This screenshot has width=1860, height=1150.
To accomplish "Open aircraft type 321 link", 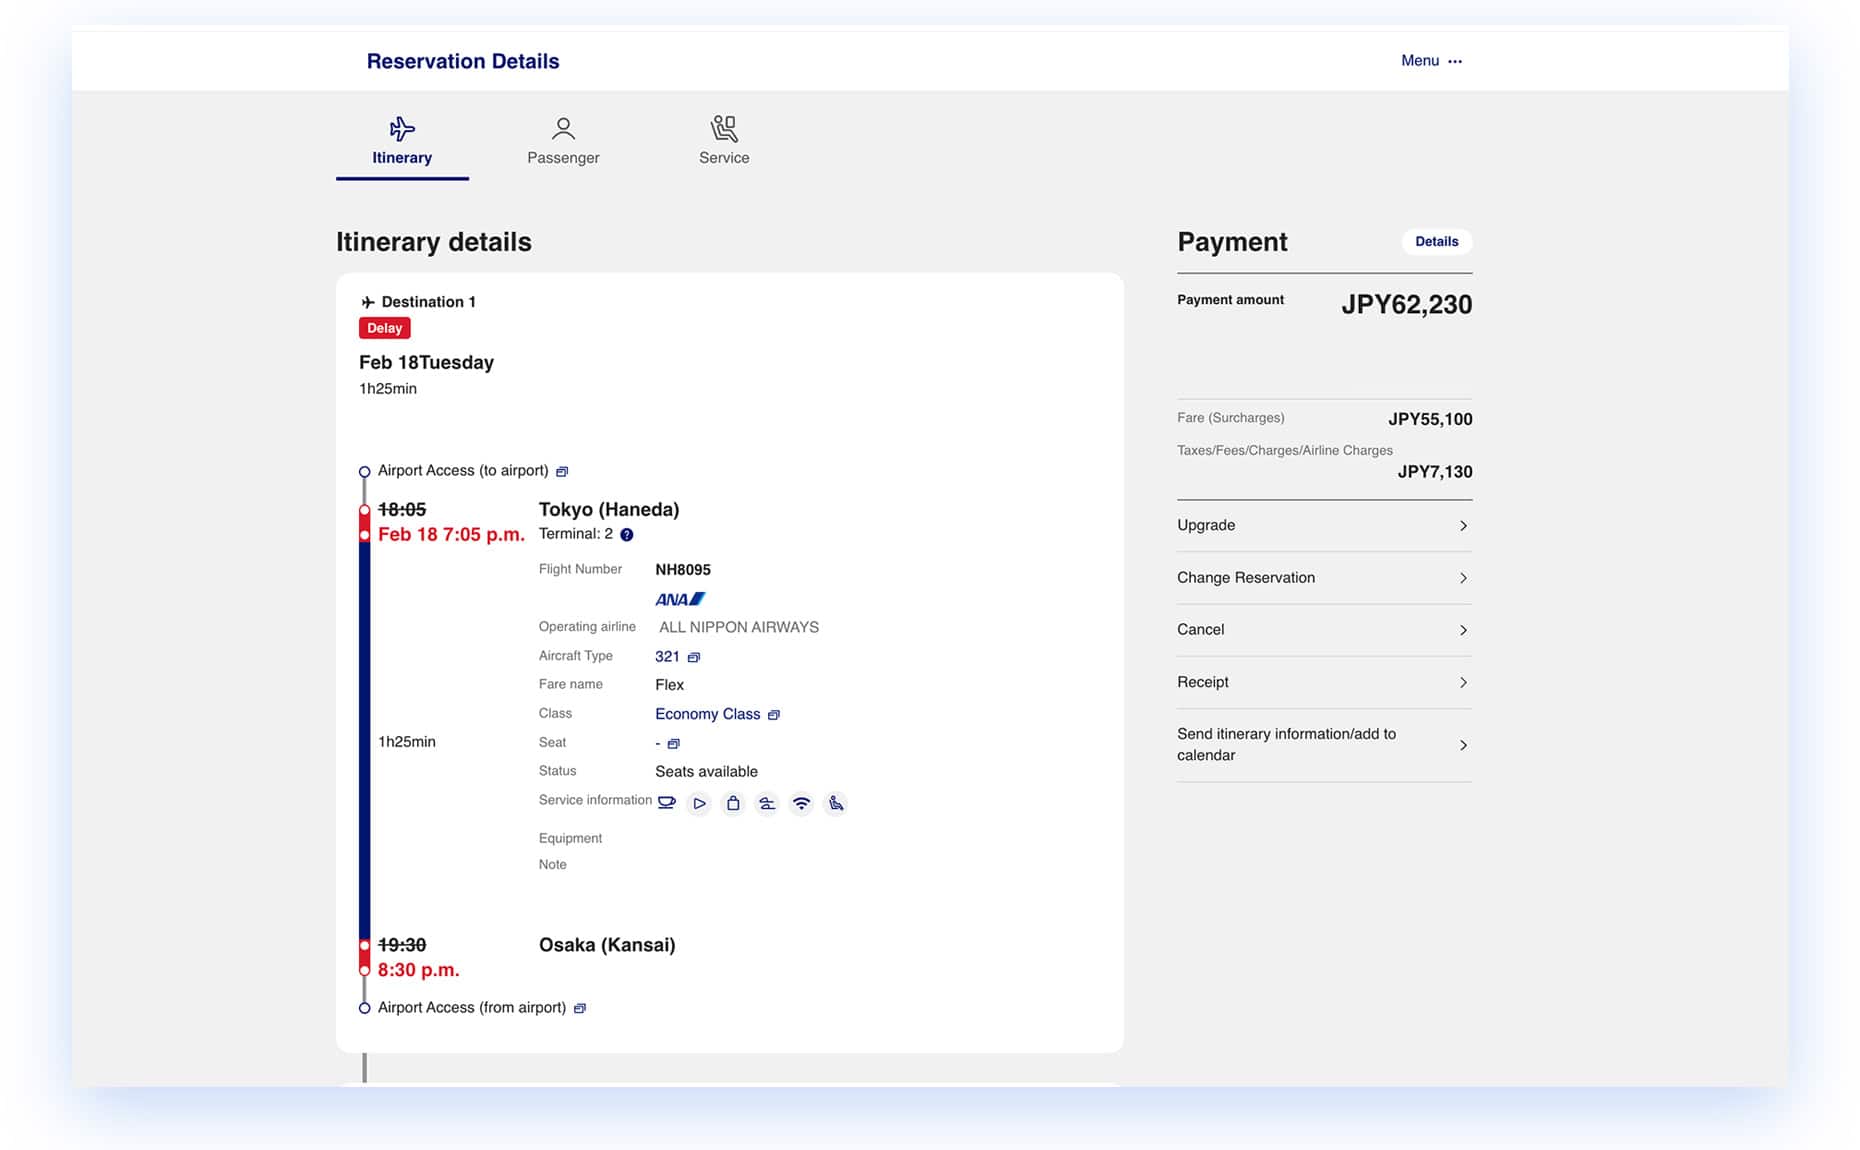I will 668,657.
